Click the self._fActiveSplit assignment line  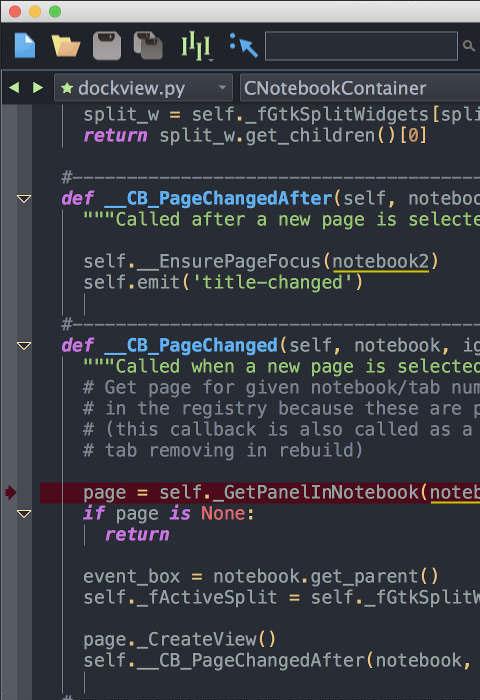pyautogui.click(x=282, y=597)
